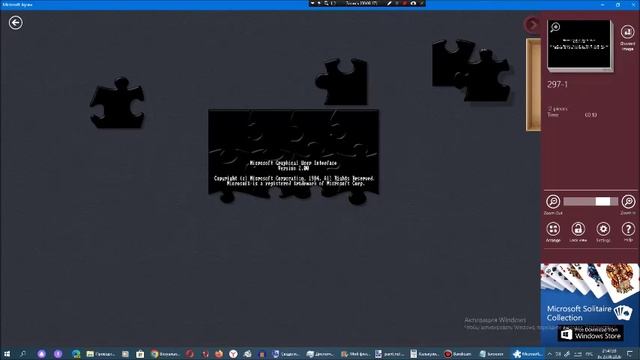The width and height of the screenshot is (640, 360).
Task: Select the loose piece above the assembled puzzle
Action: coord(342,82)
